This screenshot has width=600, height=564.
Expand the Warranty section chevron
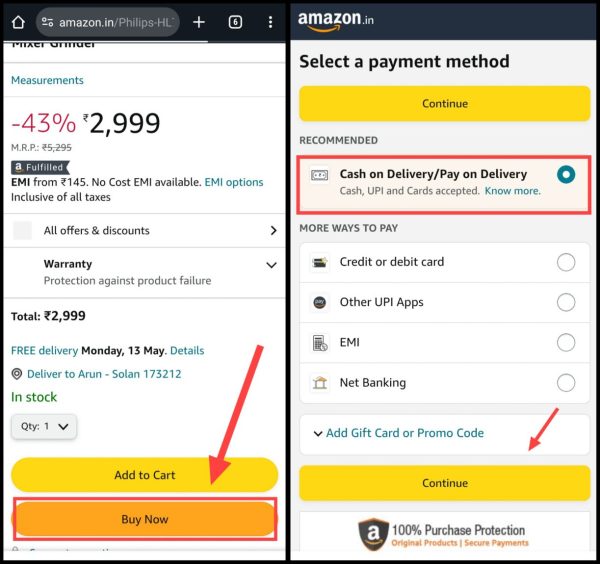271,265
